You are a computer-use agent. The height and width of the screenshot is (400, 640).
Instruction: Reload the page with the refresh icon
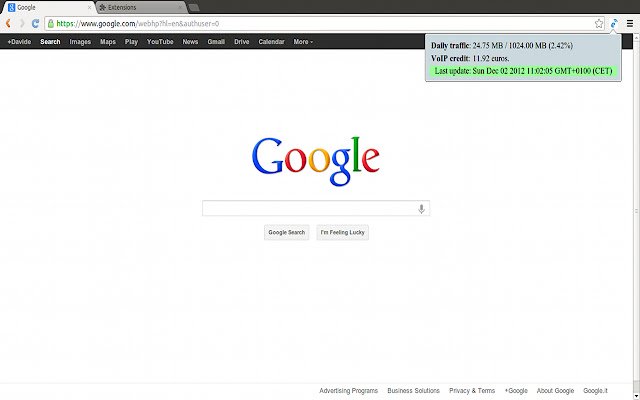click(x=36, y=24)
